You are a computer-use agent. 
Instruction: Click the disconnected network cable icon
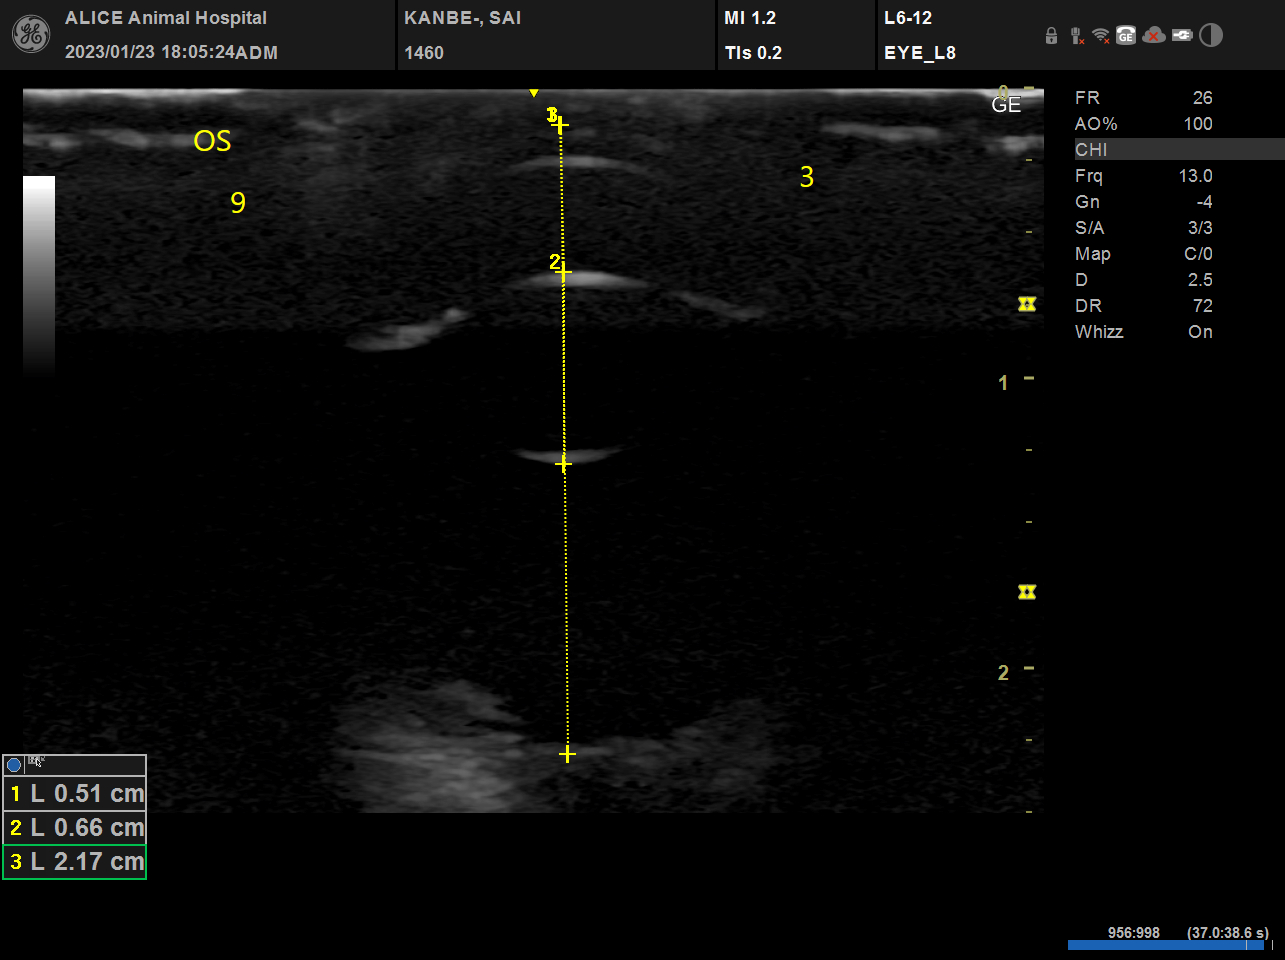click(1076, 36)
